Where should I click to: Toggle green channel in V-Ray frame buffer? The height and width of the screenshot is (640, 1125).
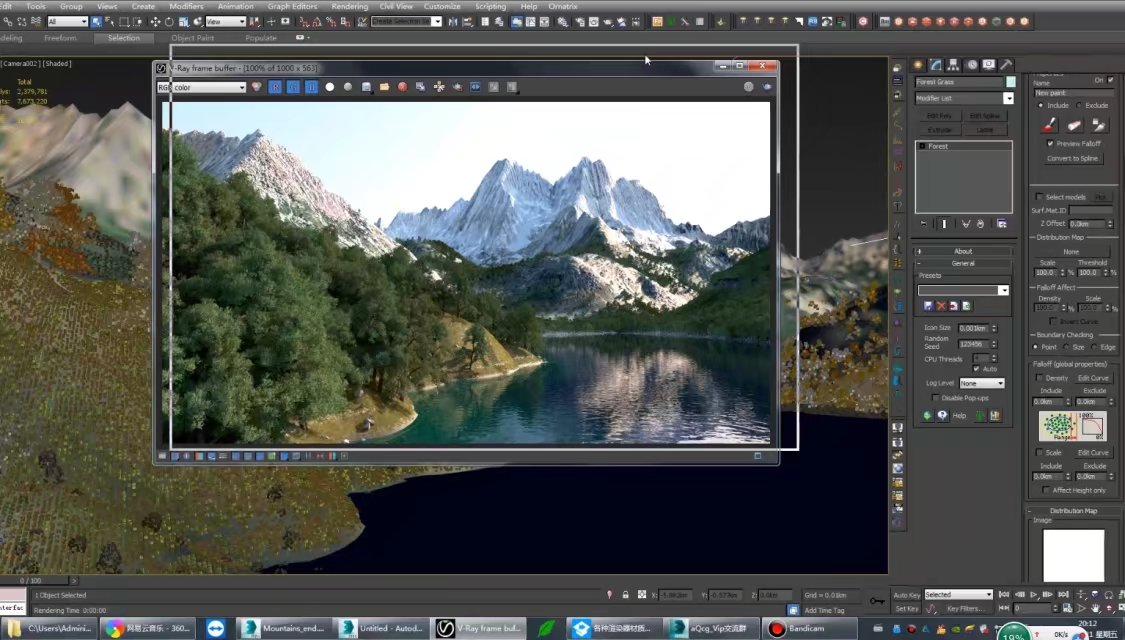(x=293, y=87)
